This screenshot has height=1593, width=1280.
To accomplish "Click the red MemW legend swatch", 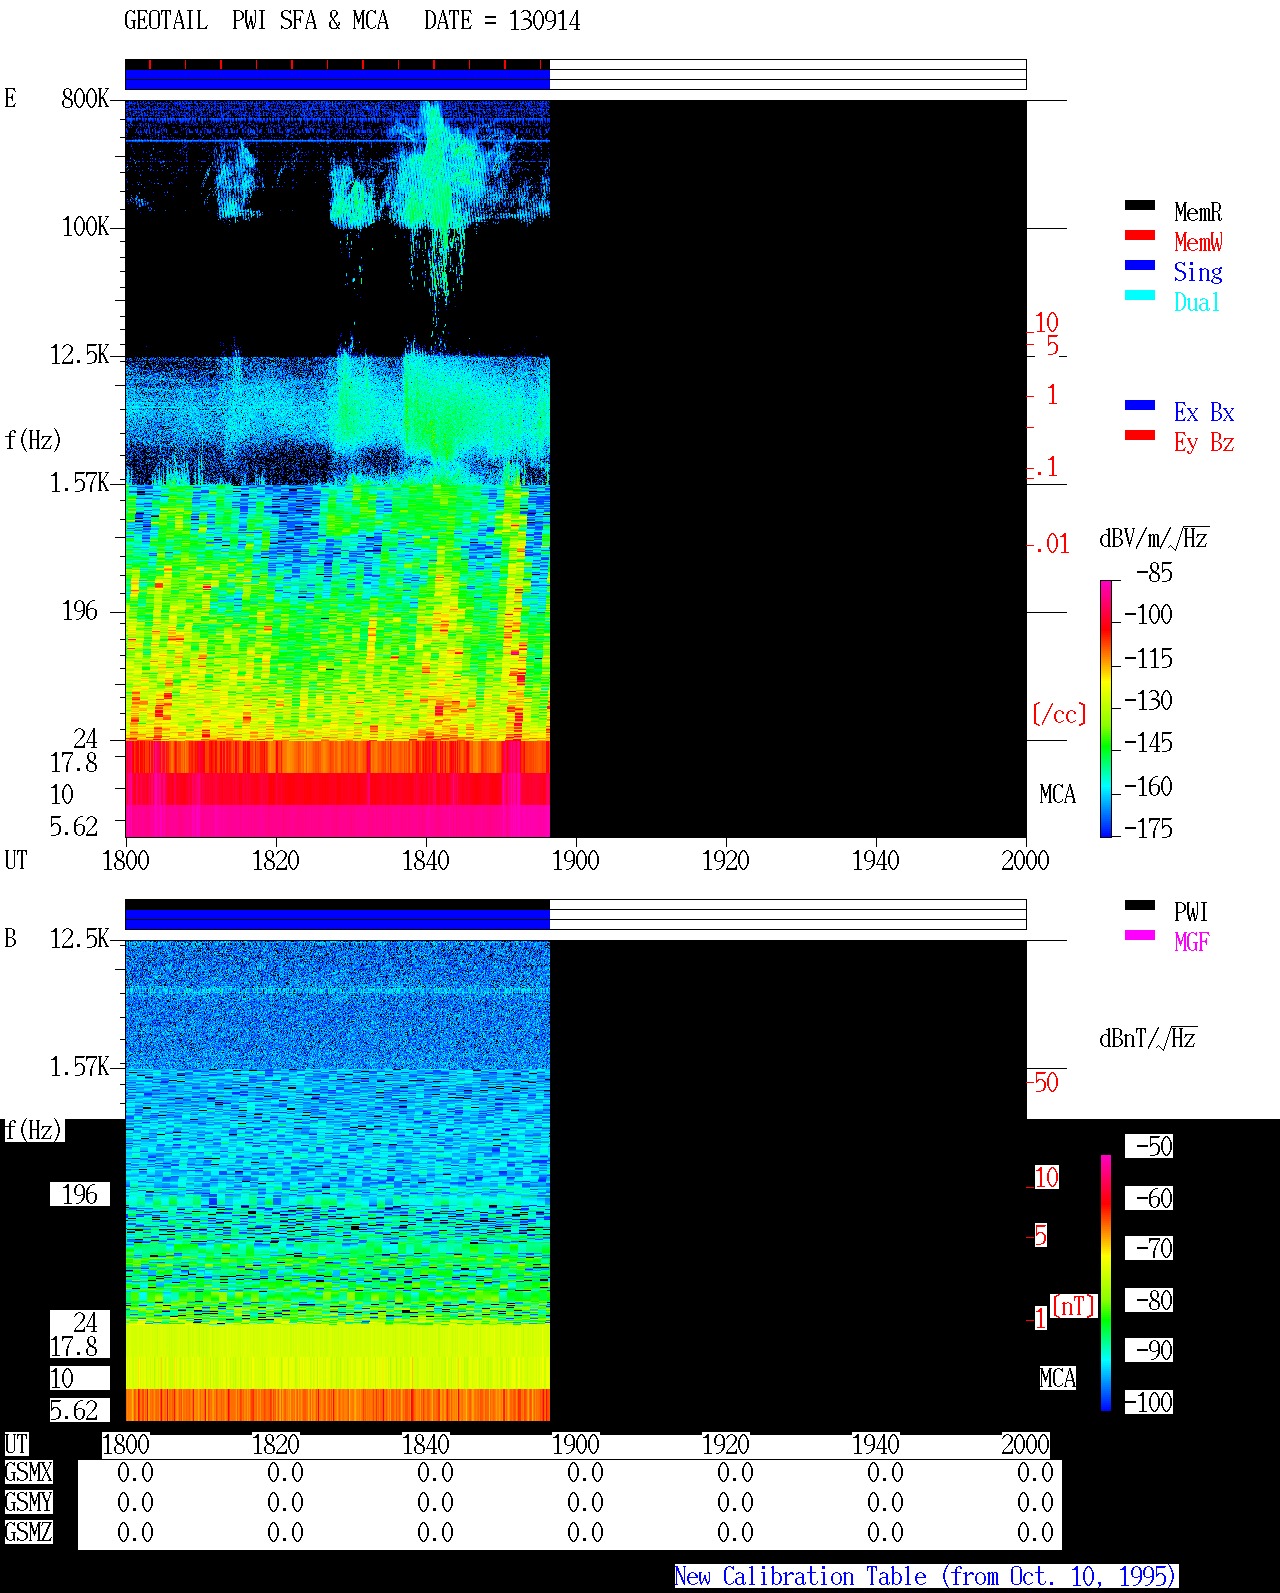I will tap(1140, 235).
